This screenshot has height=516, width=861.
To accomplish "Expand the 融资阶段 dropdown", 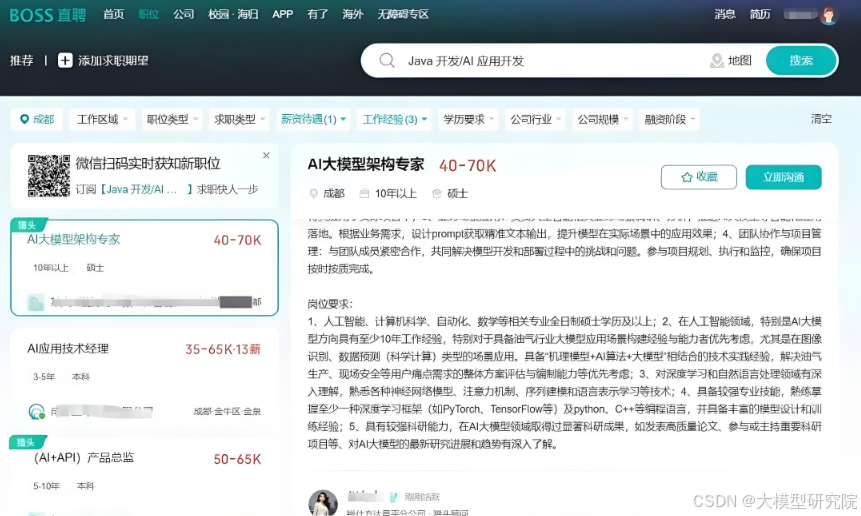I will pyautogui.click(x=669, y=119).
